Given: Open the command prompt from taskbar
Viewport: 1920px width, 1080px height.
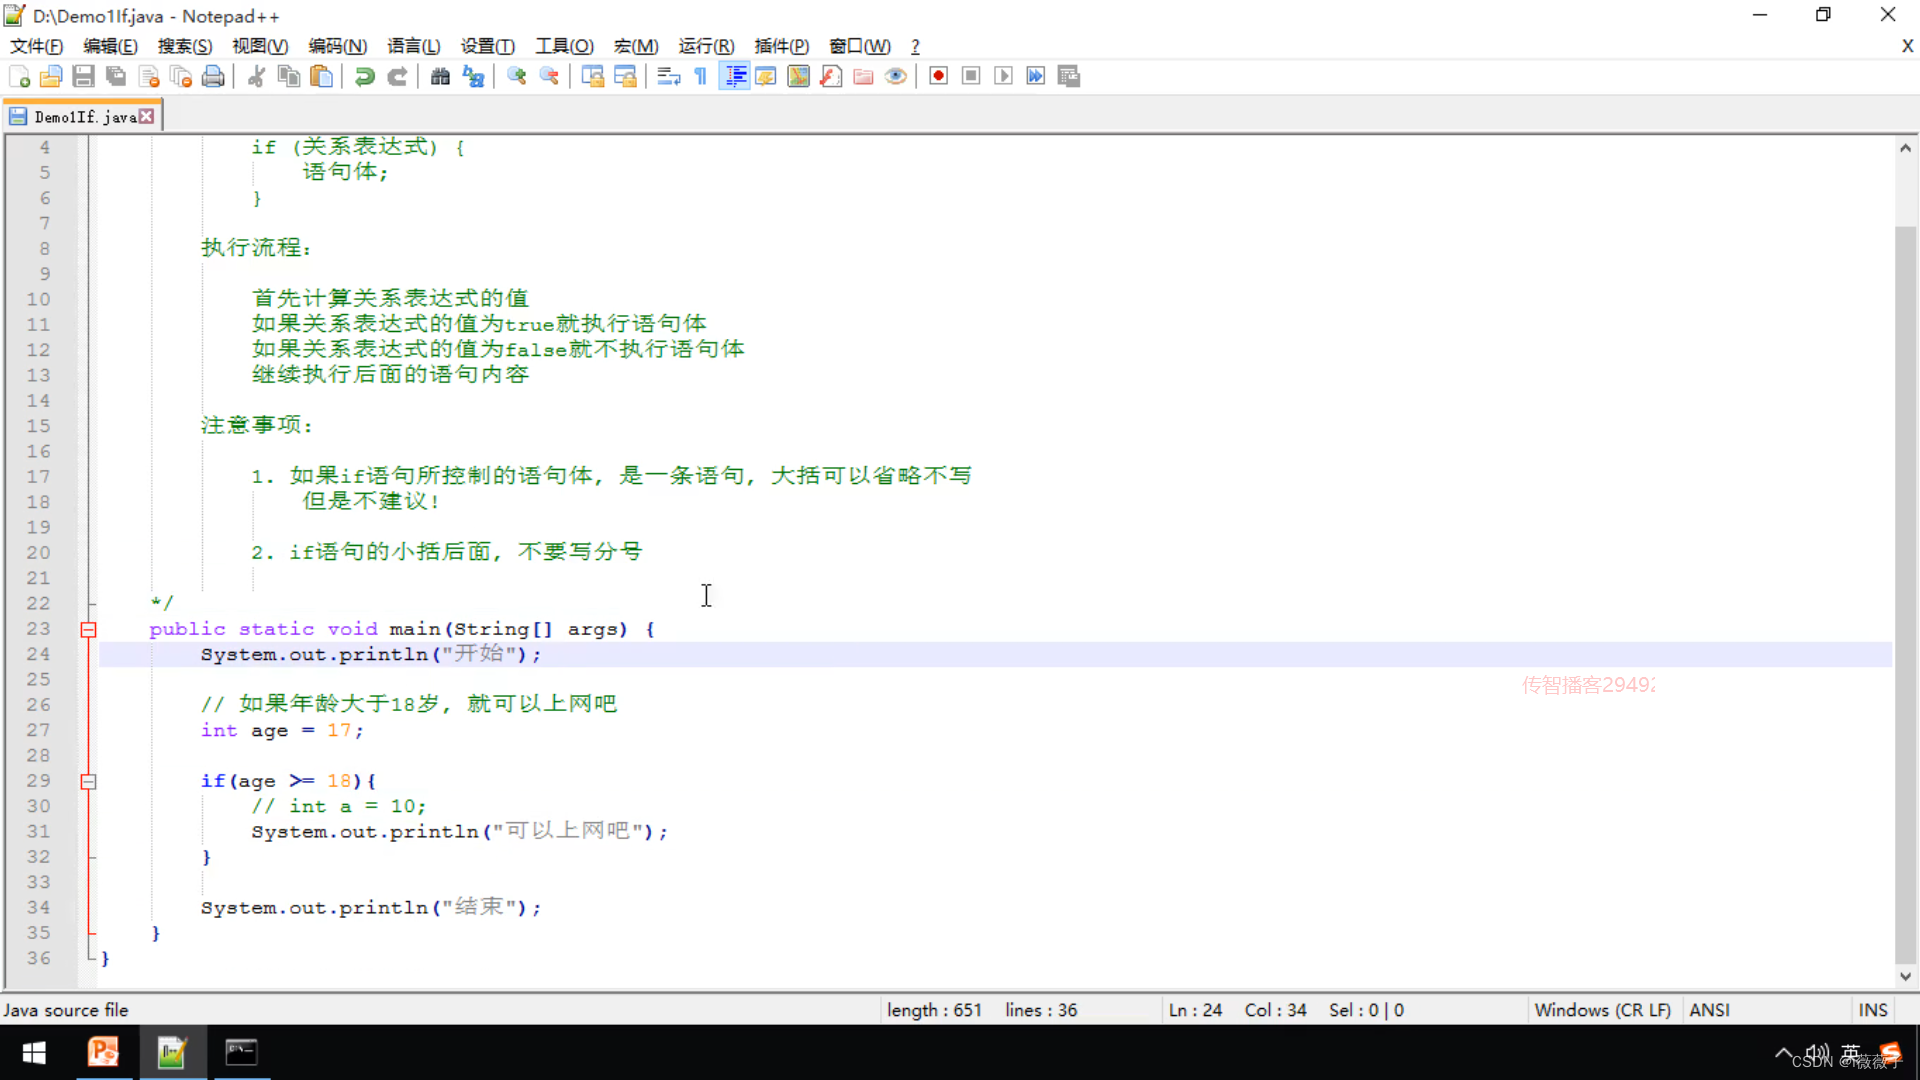Looking at the screenshot, I should point(241,1052).
